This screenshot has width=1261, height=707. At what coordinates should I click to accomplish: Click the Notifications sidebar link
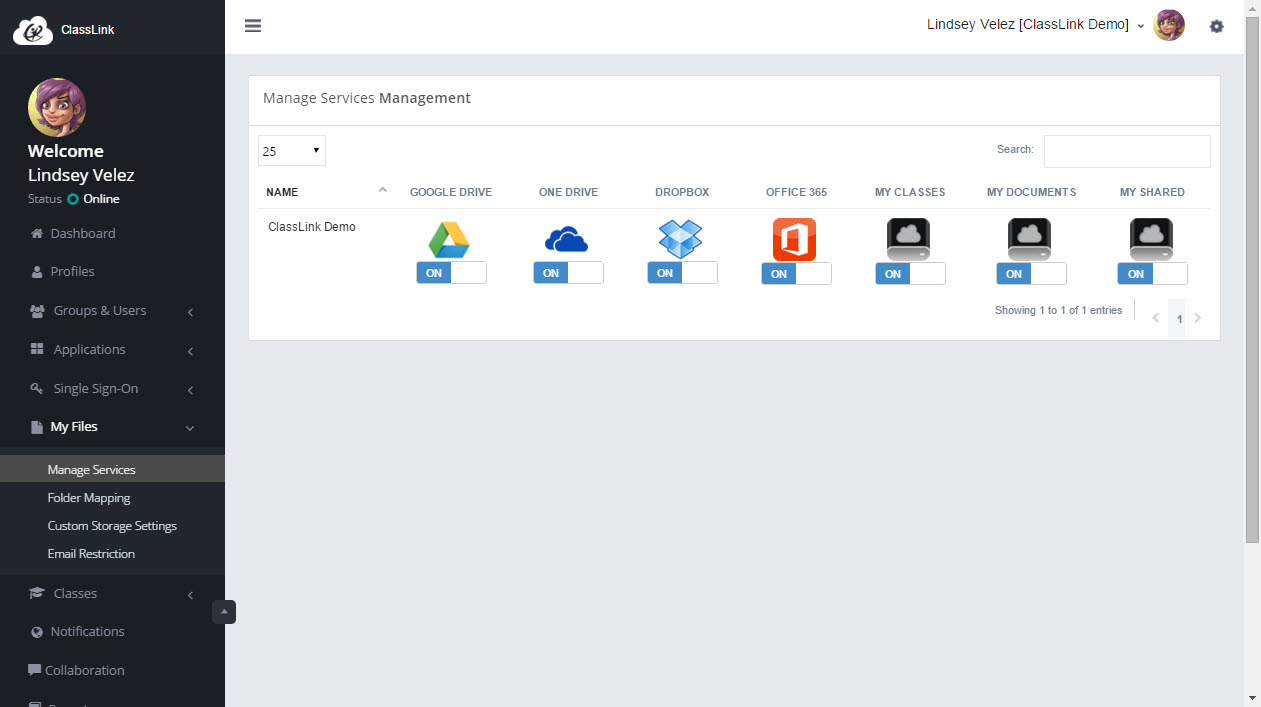click(88, 632)
